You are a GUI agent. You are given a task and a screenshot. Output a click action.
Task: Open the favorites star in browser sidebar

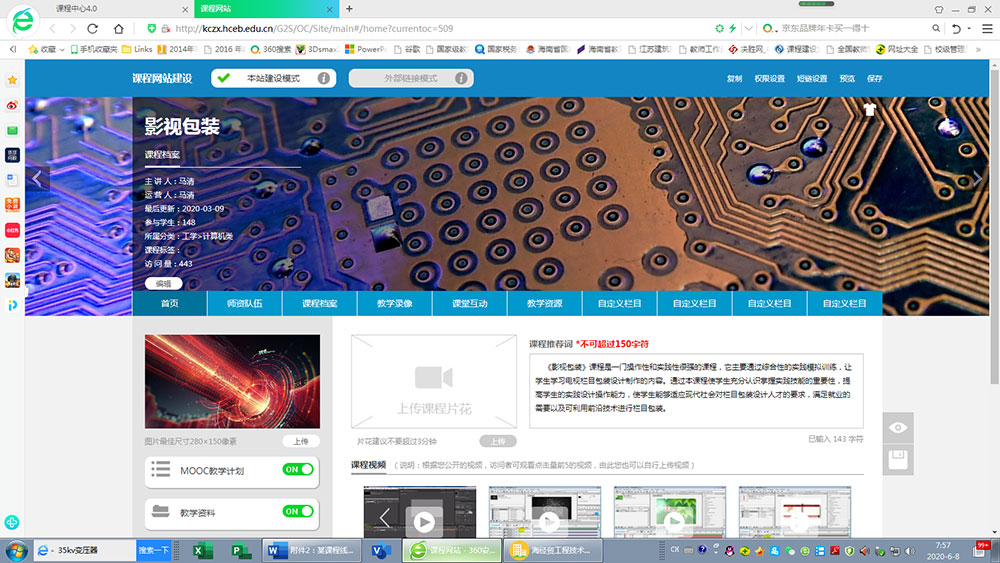(12, 79)
